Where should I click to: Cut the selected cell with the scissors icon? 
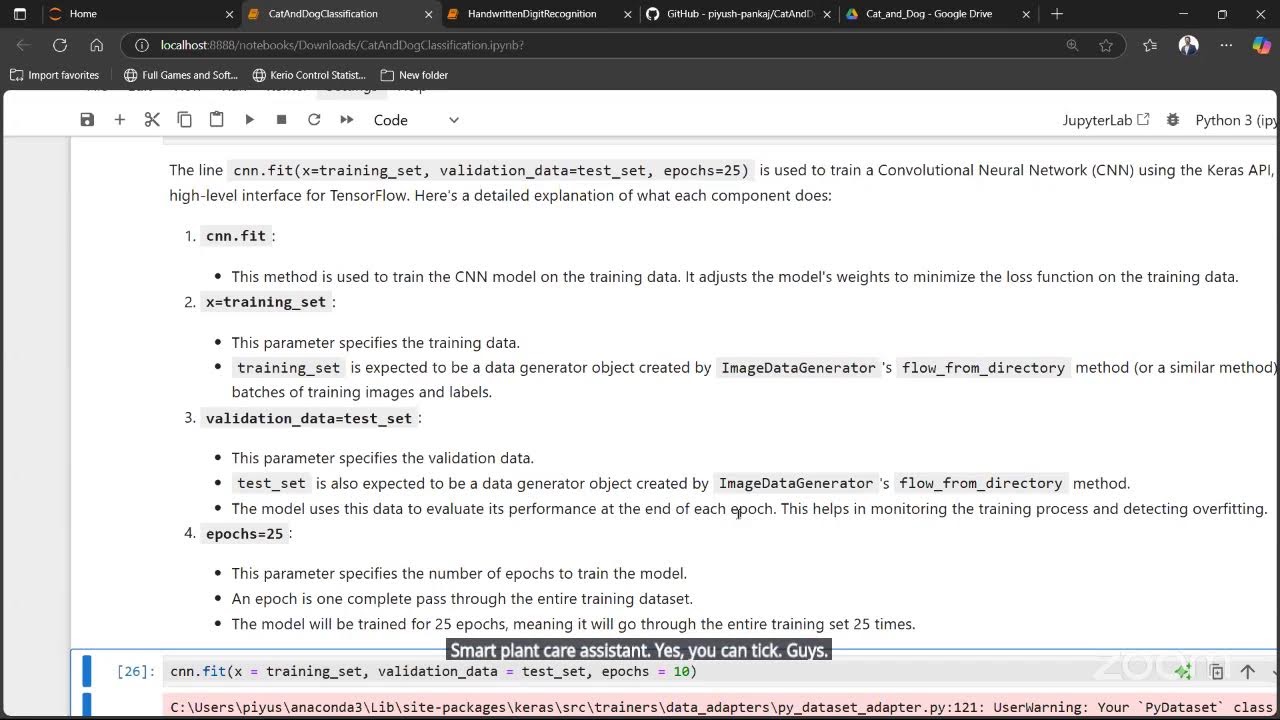pos(152,120)
